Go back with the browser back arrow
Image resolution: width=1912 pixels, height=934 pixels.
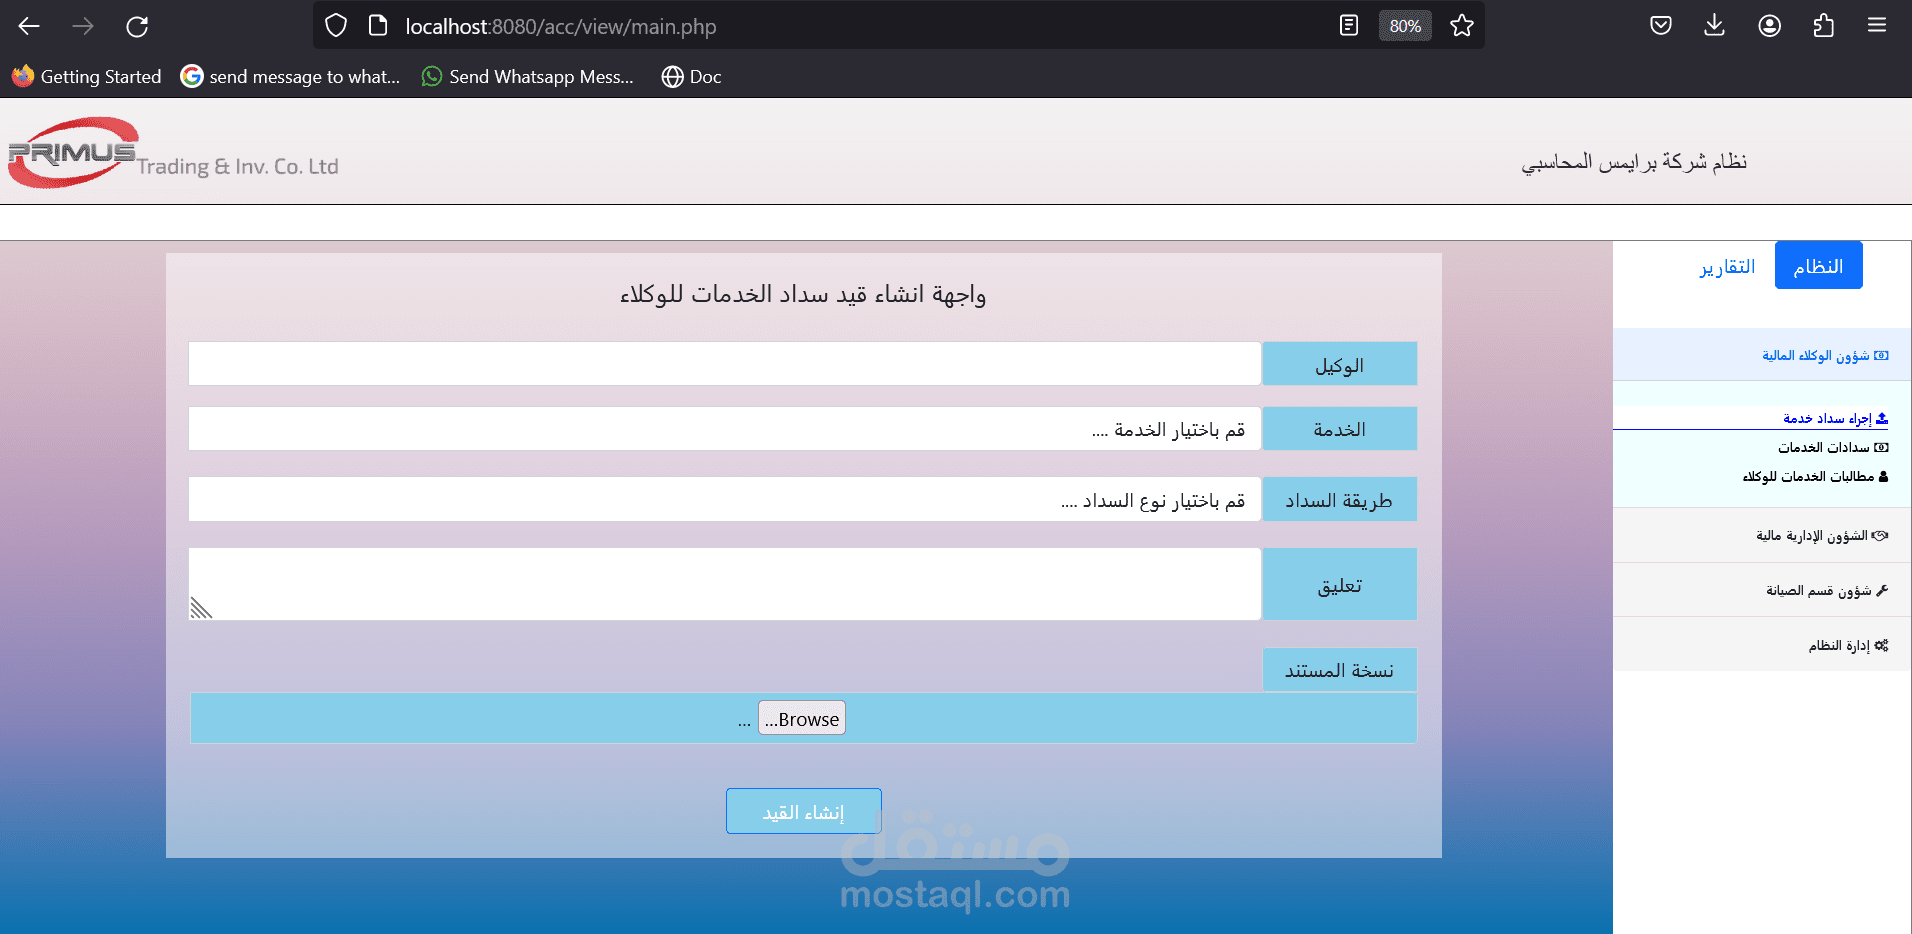(29, 26)
